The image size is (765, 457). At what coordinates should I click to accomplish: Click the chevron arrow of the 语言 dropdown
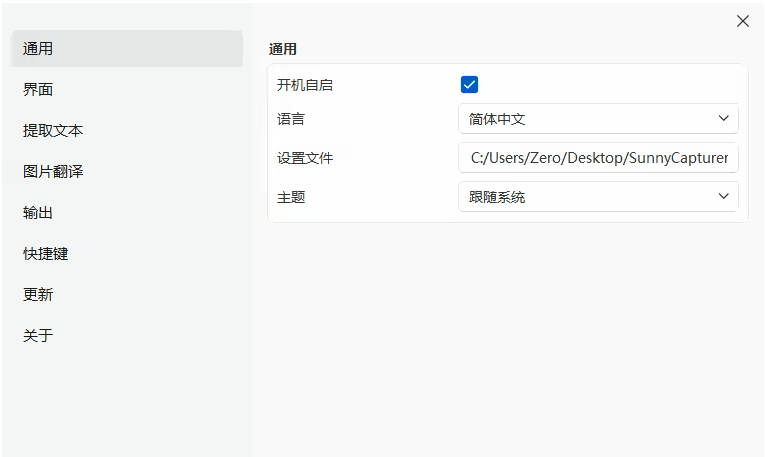point(724,119)
